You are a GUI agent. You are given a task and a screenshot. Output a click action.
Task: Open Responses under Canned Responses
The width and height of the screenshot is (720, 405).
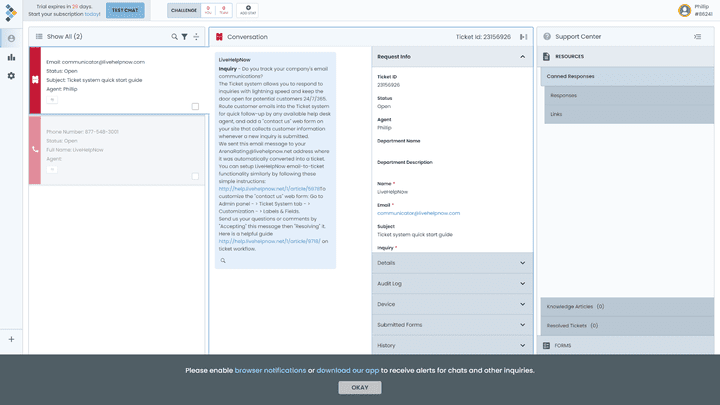point(563,95)
